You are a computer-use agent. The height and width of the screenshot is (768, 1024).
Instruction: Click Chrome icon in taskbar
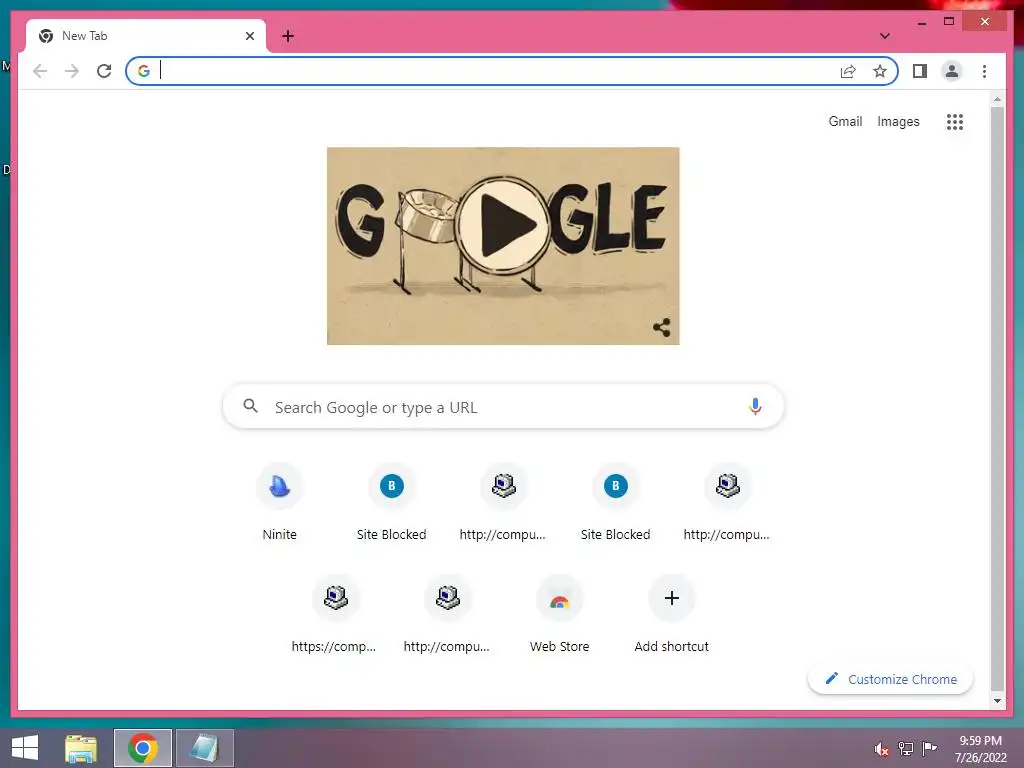point(142,748)
